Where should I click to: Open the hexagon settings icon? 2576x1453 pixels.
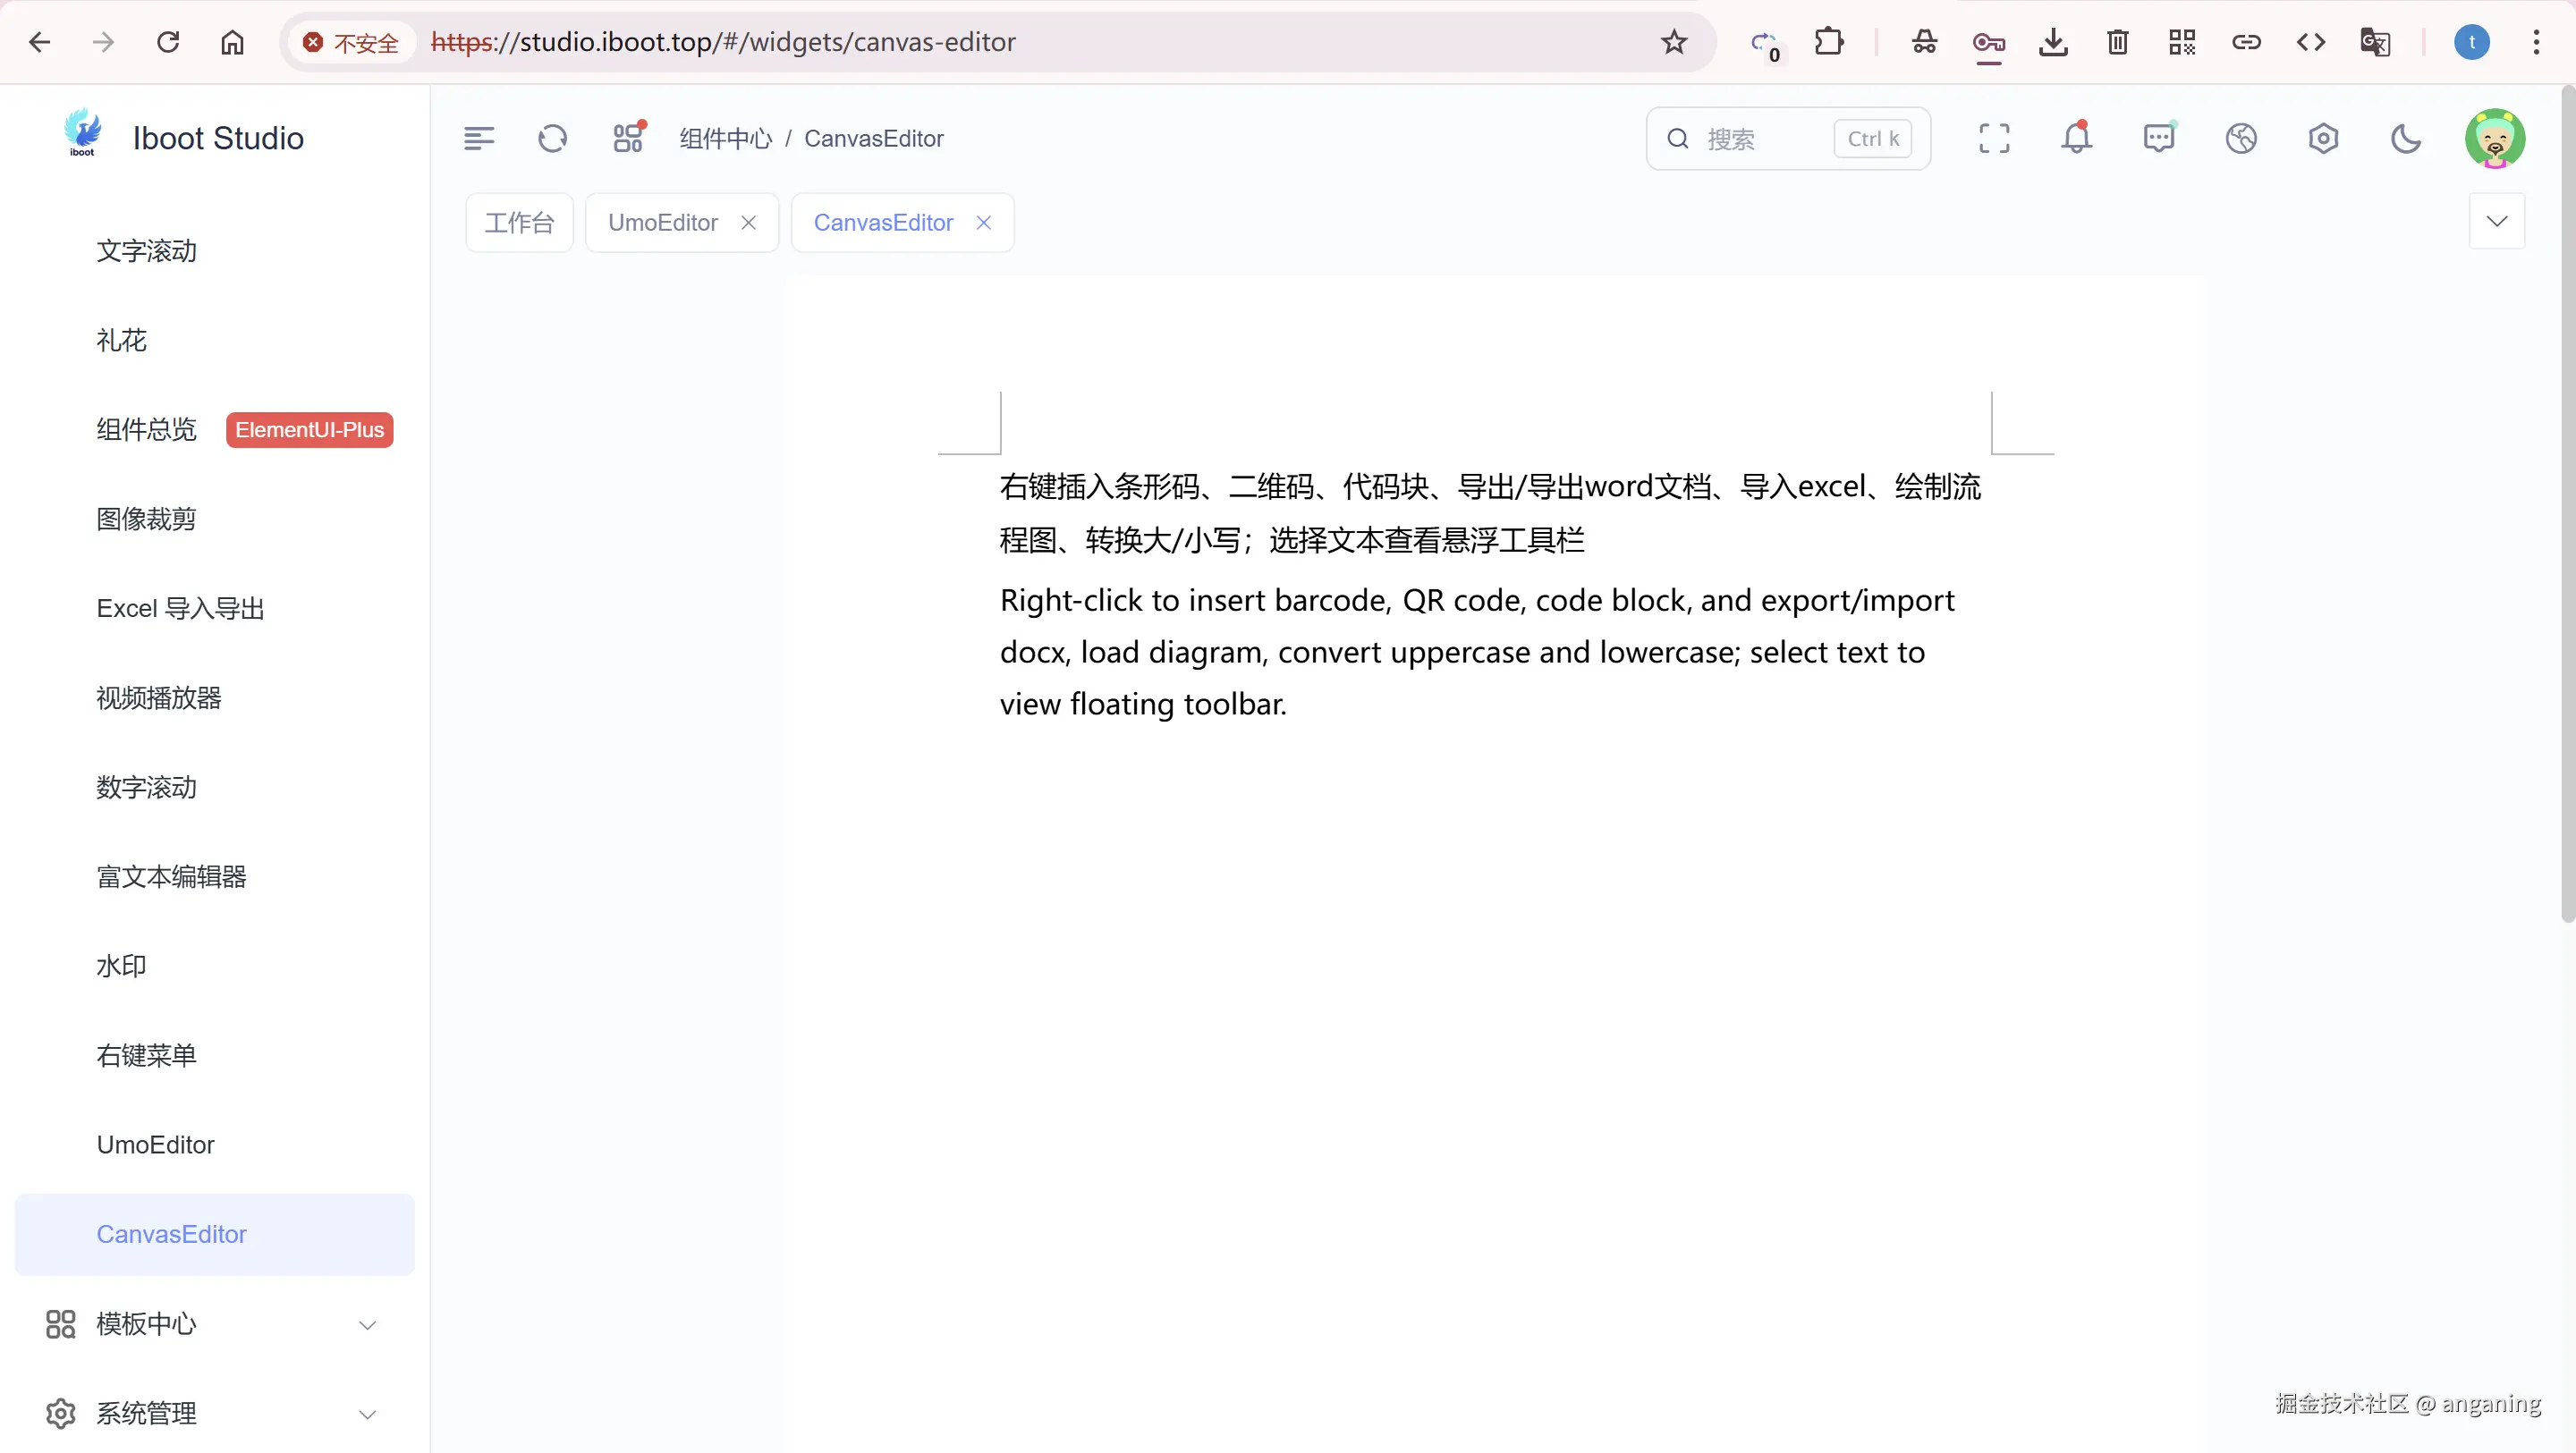tap(2323, 138)
